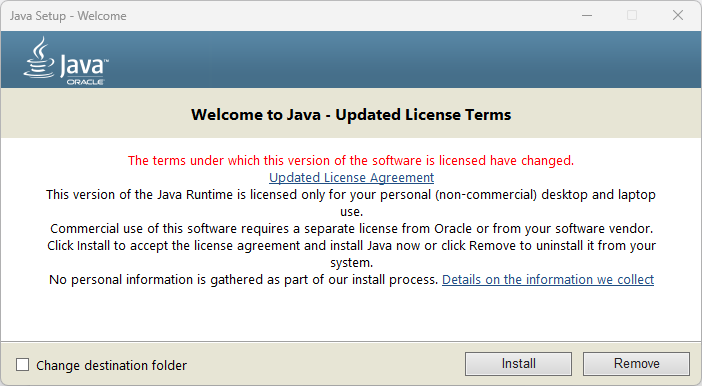
Task: Click the Java wordmark in banner
Action: [84, 66]
